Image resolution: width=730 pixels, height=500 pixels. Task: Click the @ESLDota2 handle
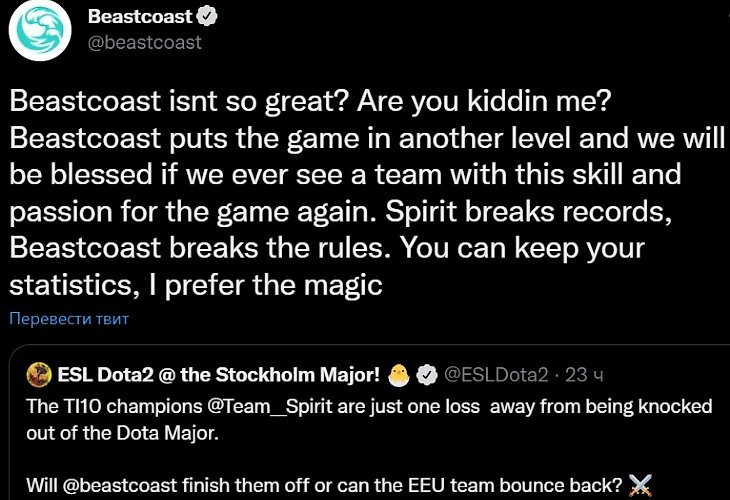pyautogui.click(x=496, y=375)
